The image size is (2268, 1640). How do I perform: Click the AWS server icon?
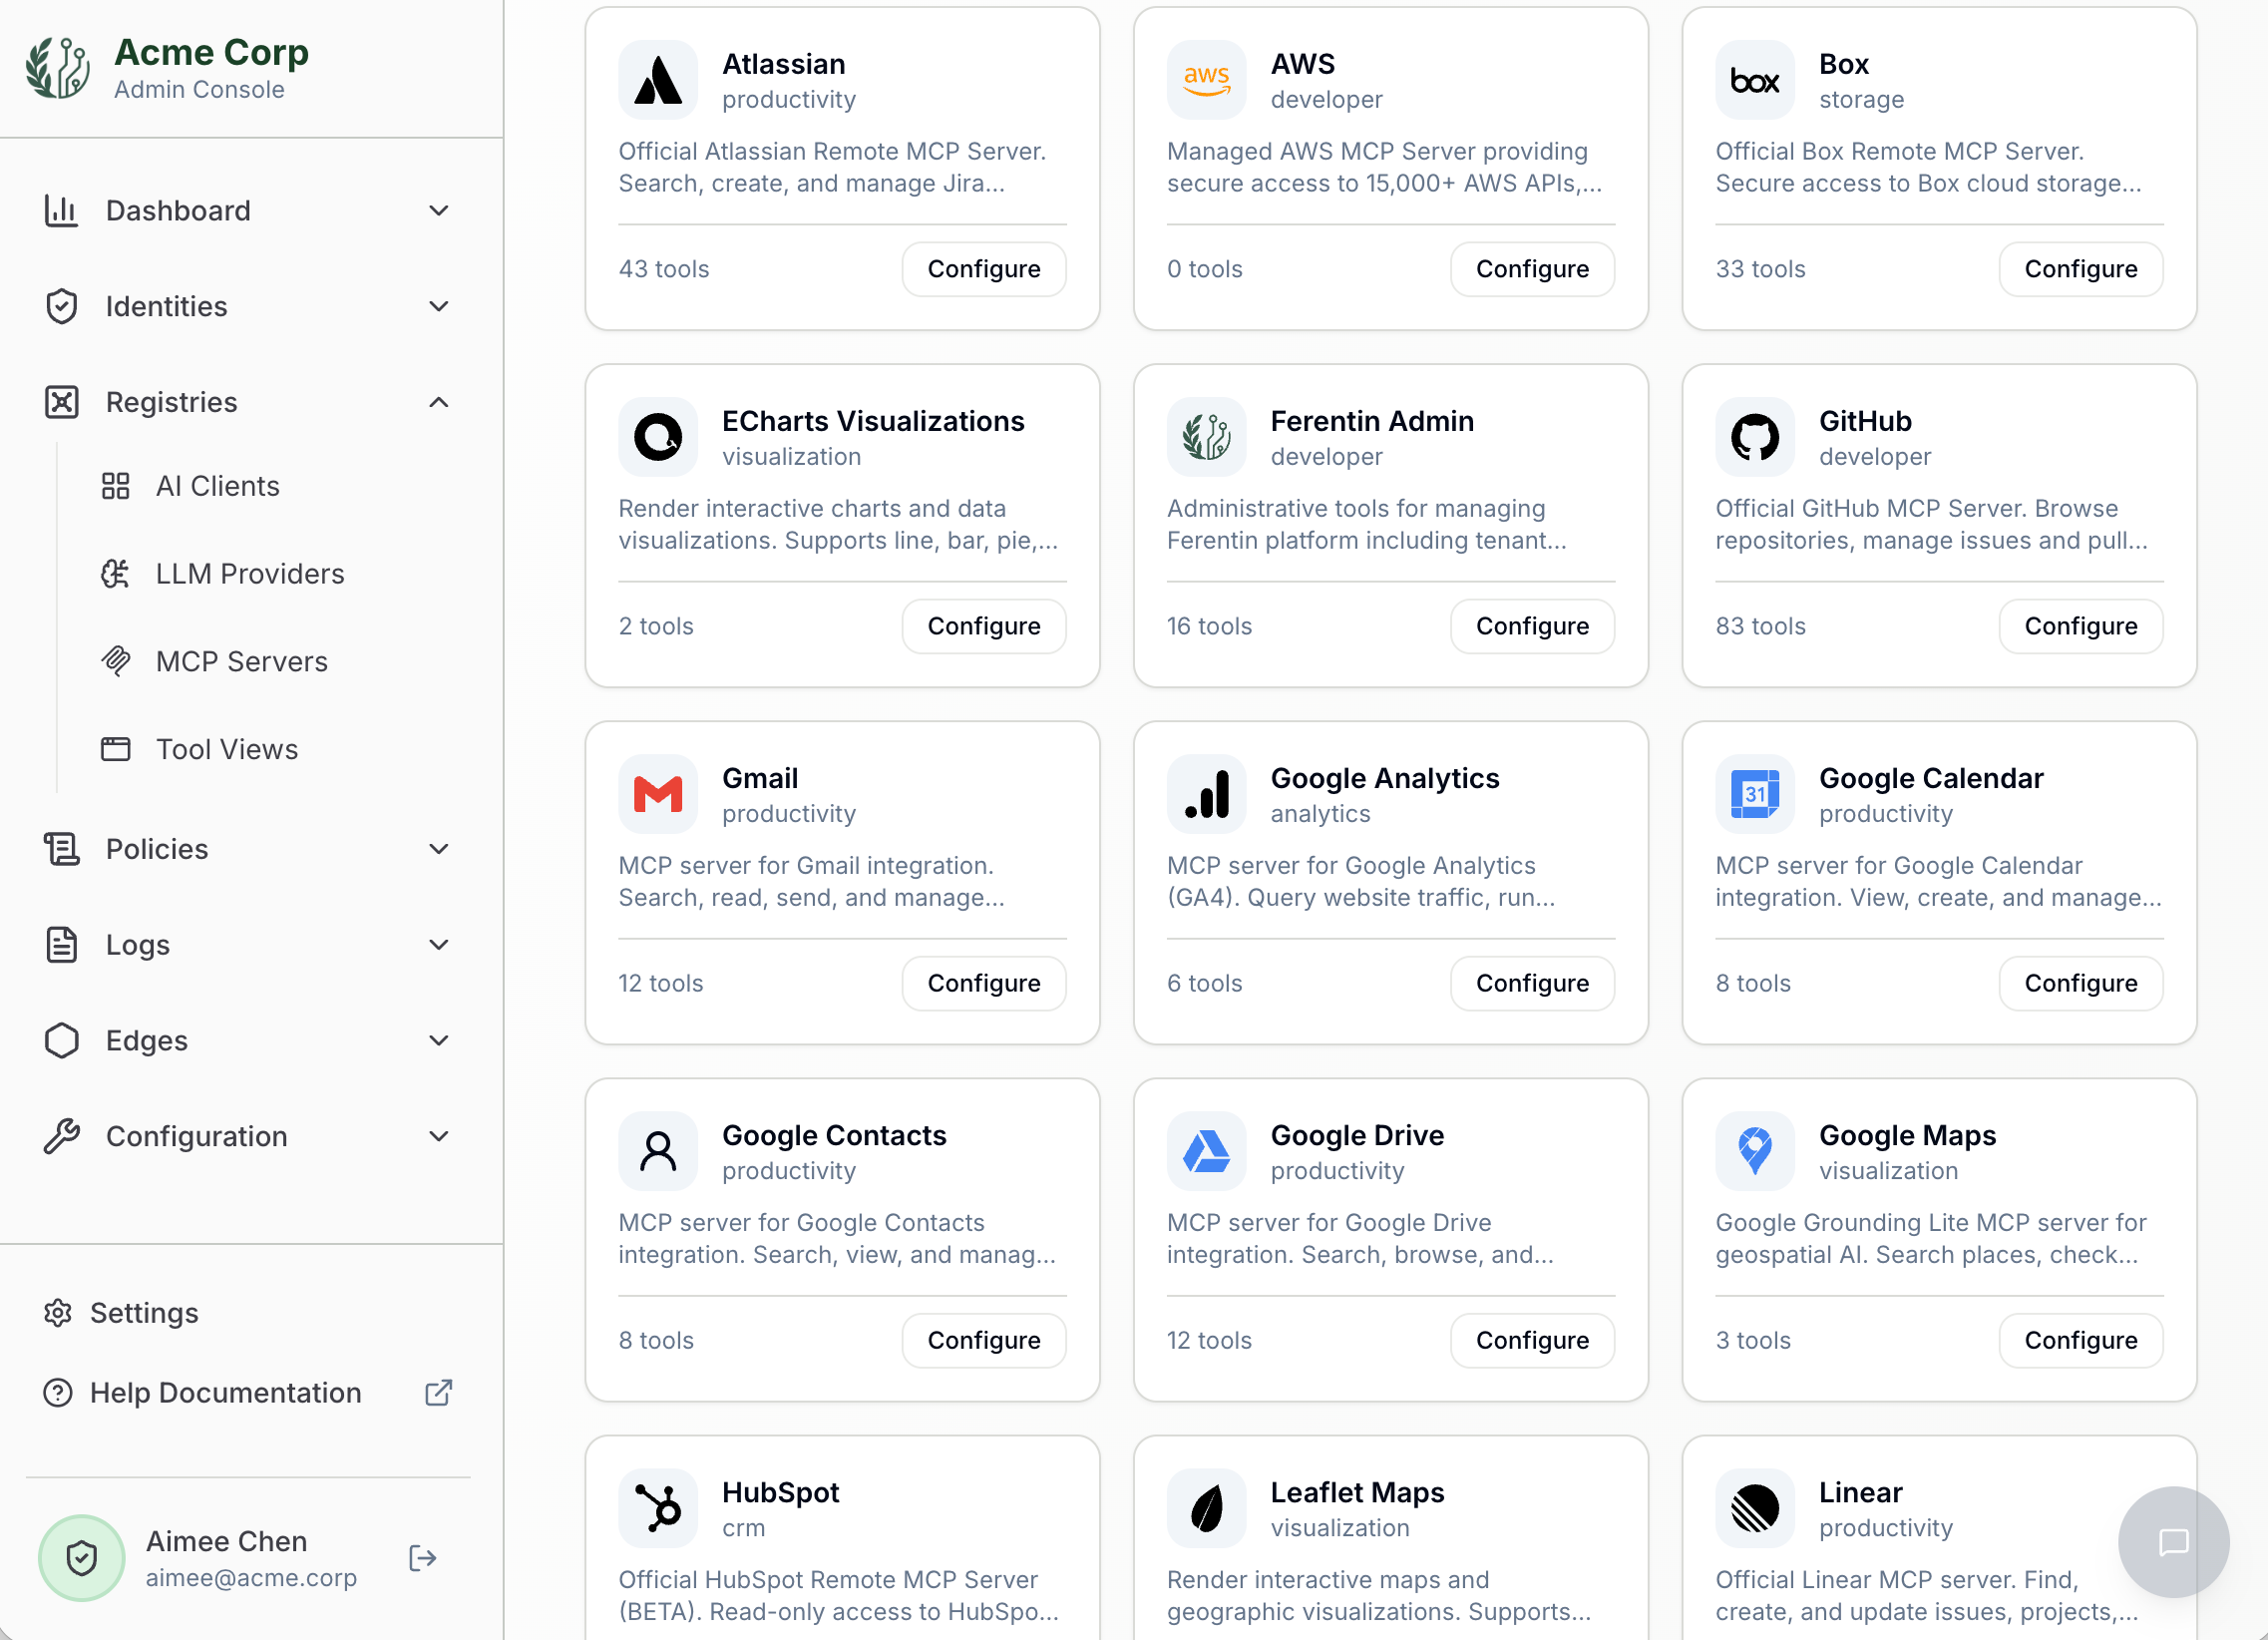click(1206, 79)
